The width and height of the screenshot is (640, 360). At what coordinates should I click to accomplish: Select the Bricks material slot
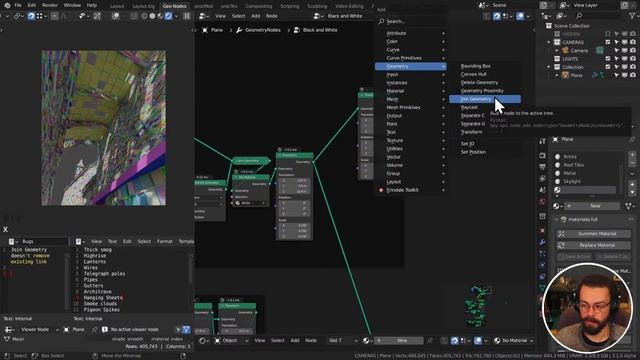pos(586,157)
